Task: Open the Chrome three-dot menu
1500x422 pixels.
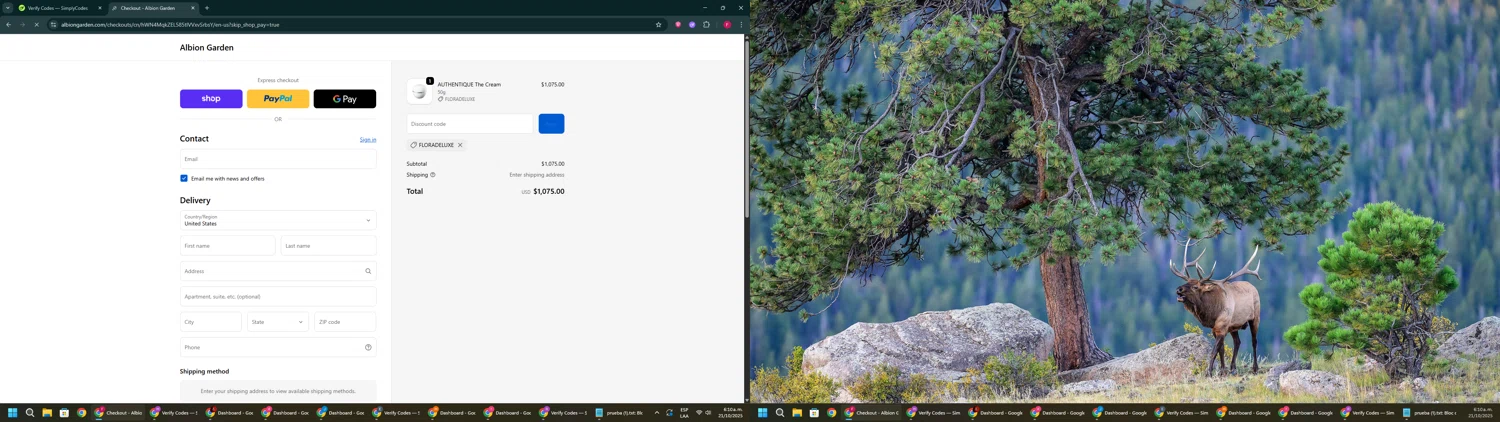Action: (x=741, y=25)
